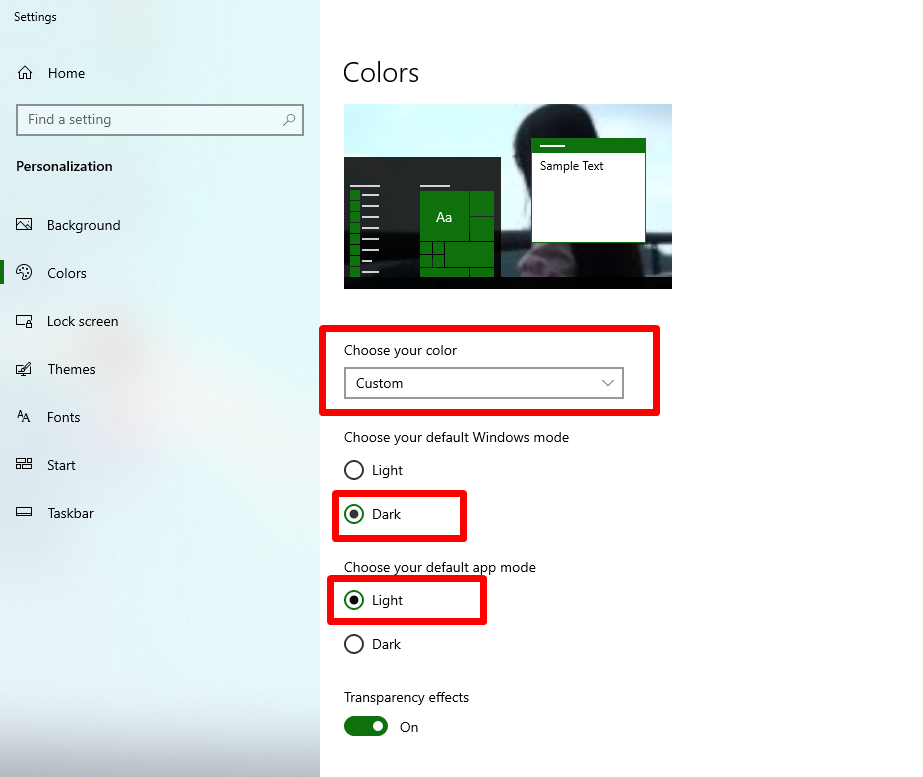The image size is (923, 777).
Task: Select Light for default Windows mode
Action: pyautogui.click(x=354, y=470)
